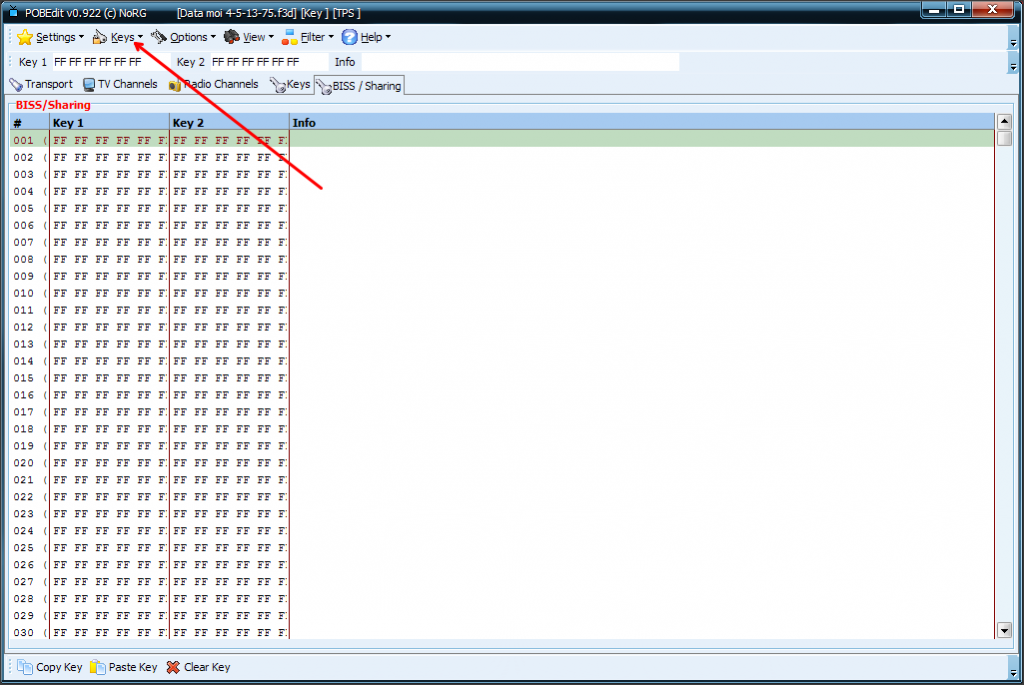Click the Keys toolbar icon
This screenshot has height=685, width=1024.
(99, 37)
